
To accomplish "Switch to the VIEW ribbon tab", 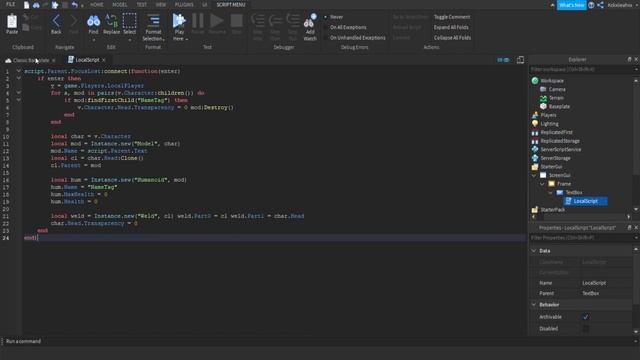I will coord(161,5).
